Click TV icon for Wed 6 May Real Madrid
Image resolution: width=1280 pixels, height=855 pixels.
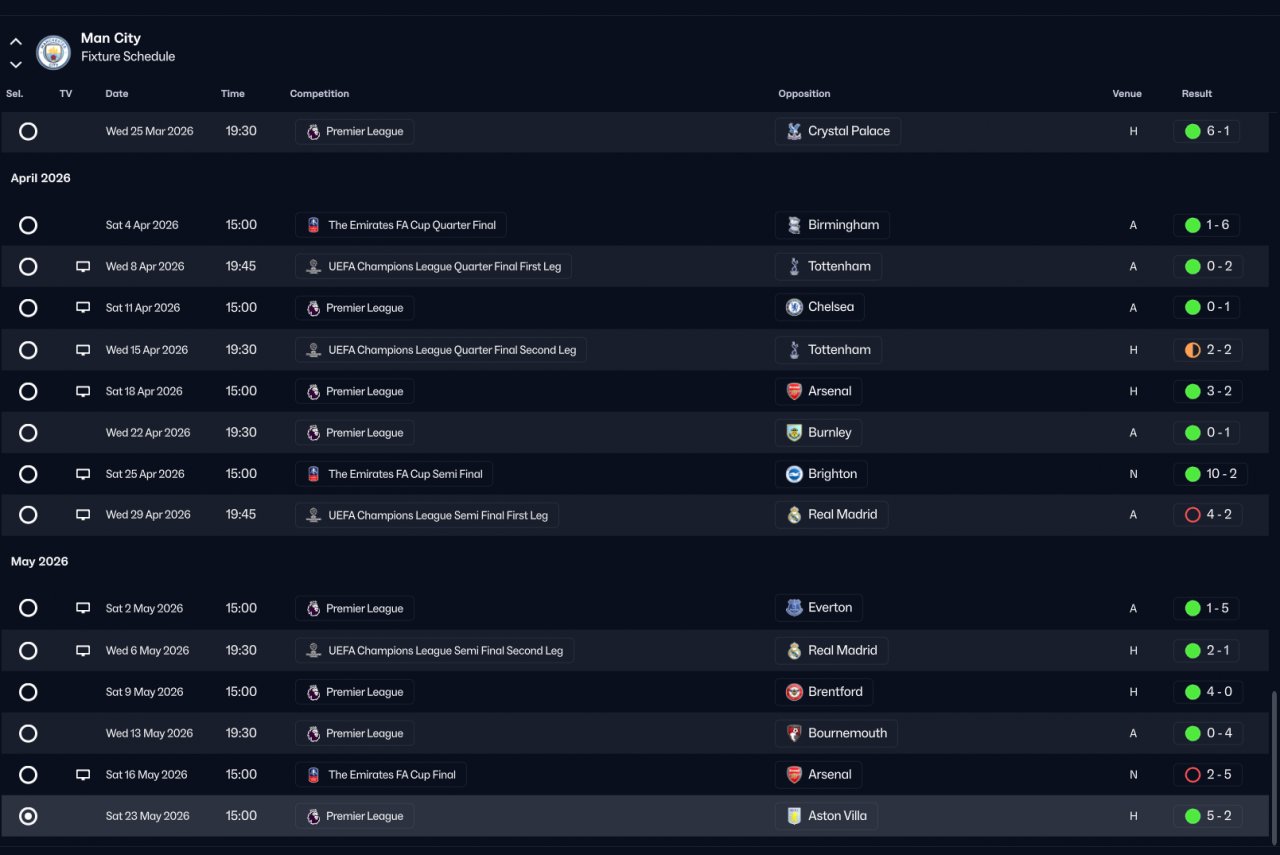[x=83, y=650]
